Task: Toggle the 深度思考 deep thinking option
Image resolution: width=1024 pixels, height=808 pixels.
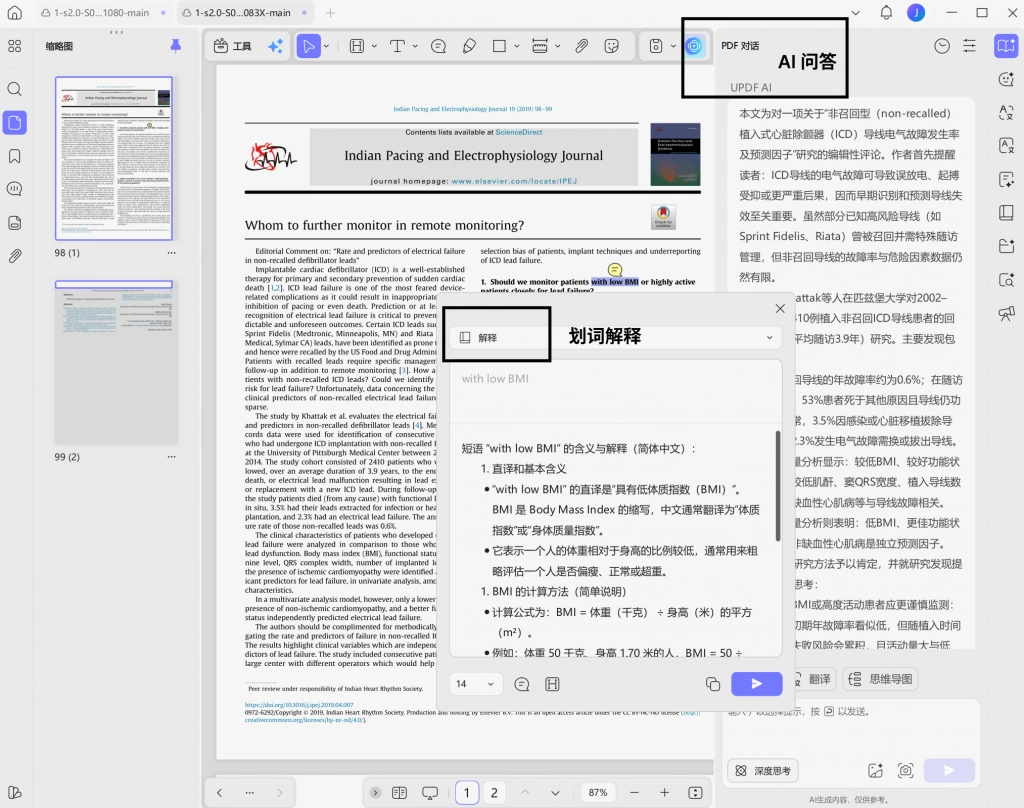Action: click(763, 771)
